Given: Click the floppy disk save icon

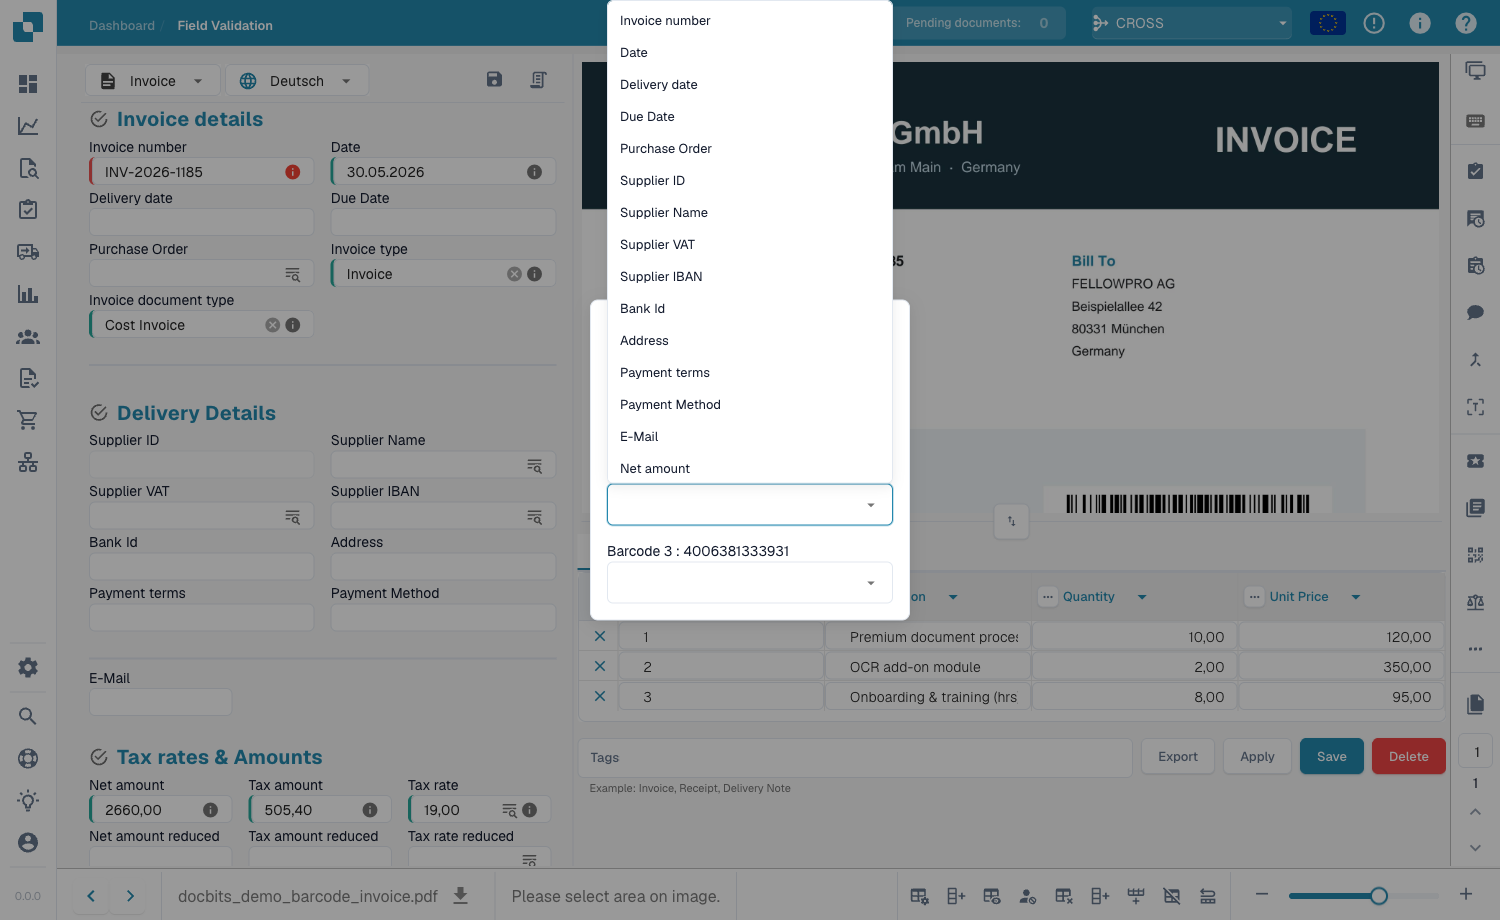Looking at the screenshot, I should click(494, 79).
